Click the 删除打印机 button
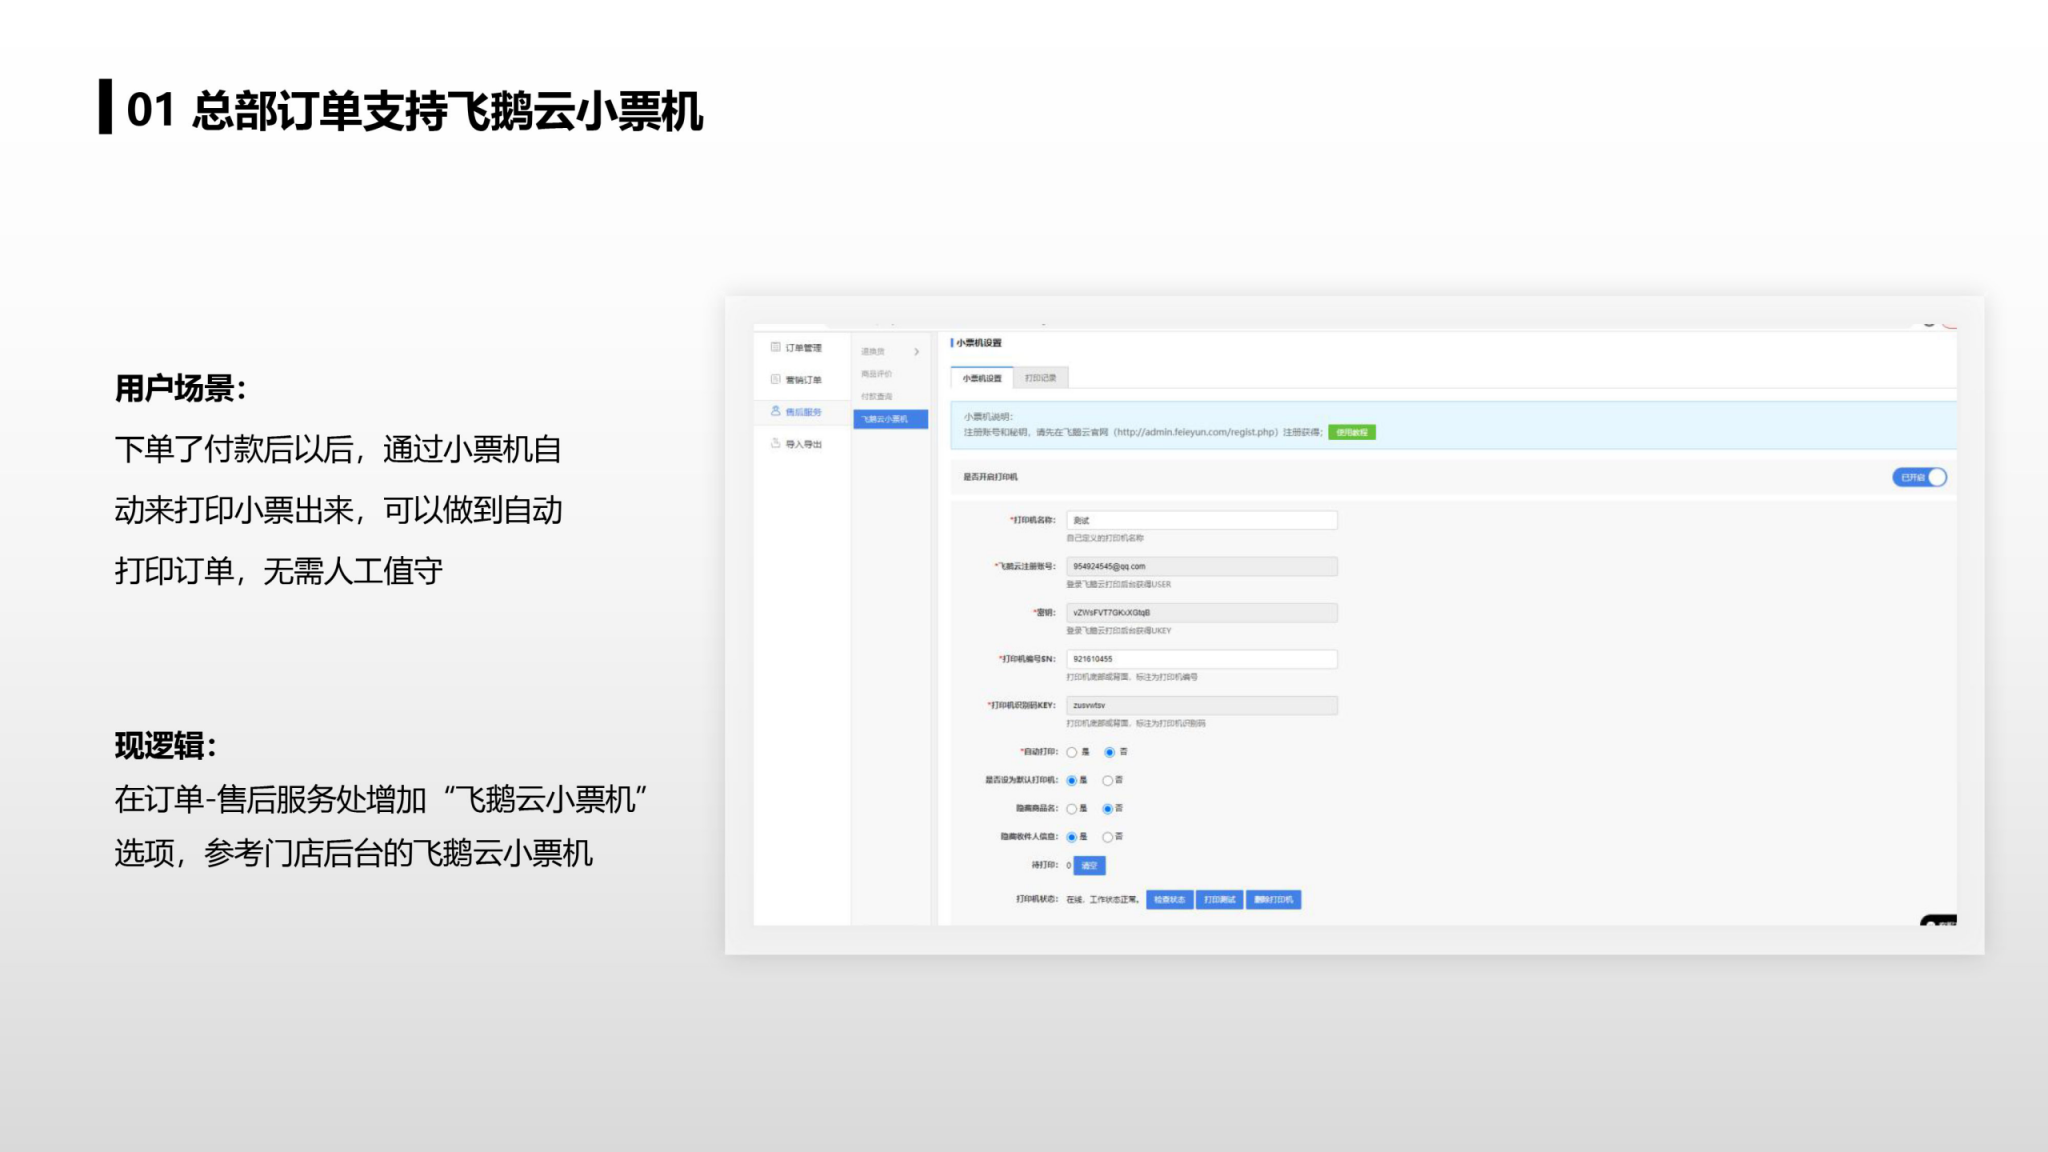 [1273, 899]
